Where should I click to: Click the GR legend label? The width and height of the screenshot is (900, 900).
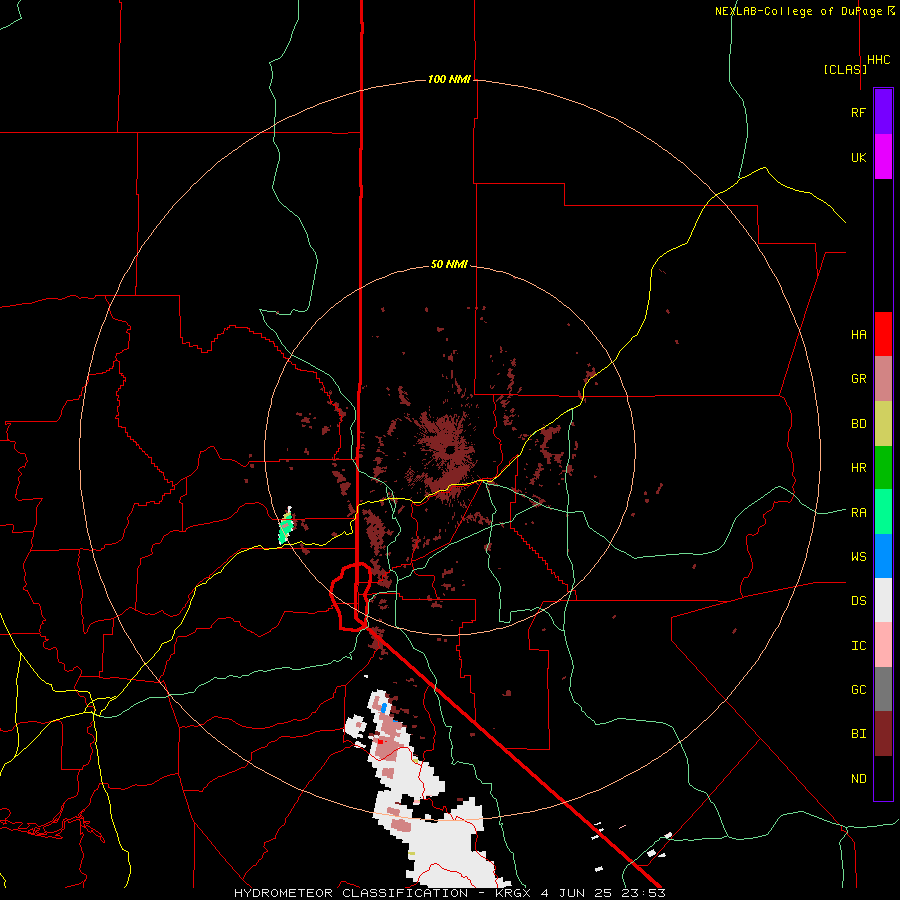click(858, 379)
